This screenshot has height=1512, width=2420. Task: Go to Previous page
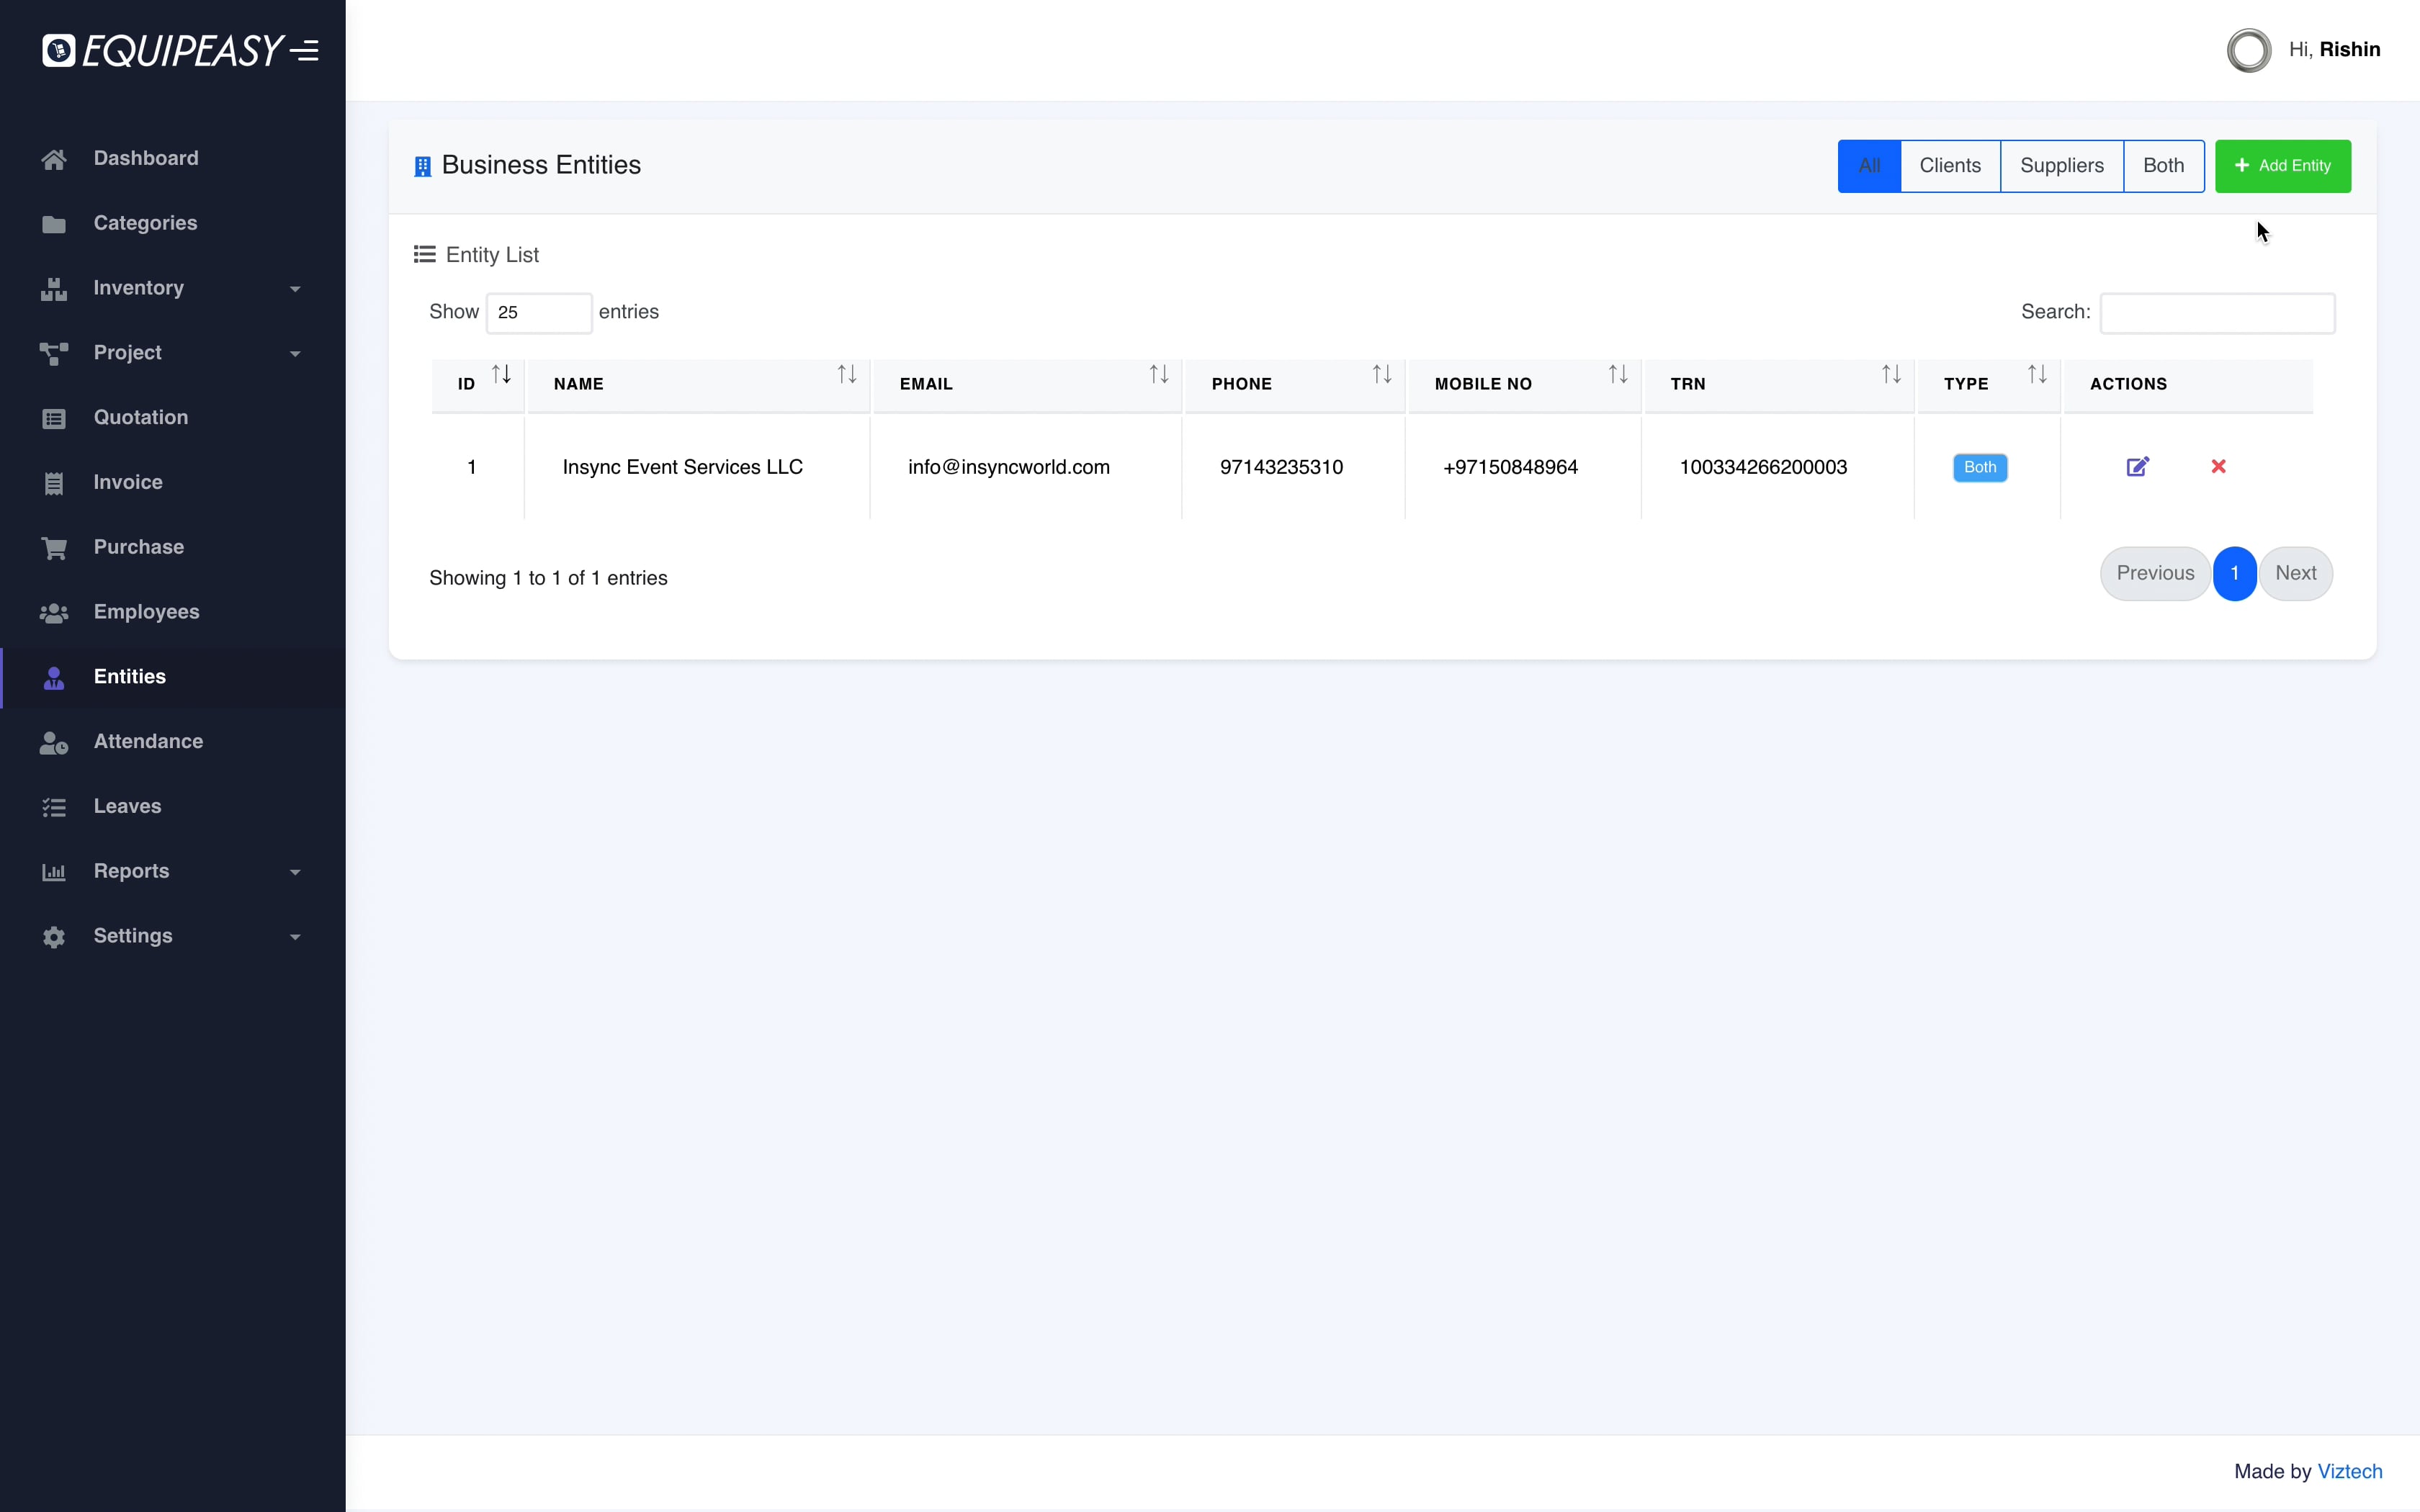click(2155, 573)
